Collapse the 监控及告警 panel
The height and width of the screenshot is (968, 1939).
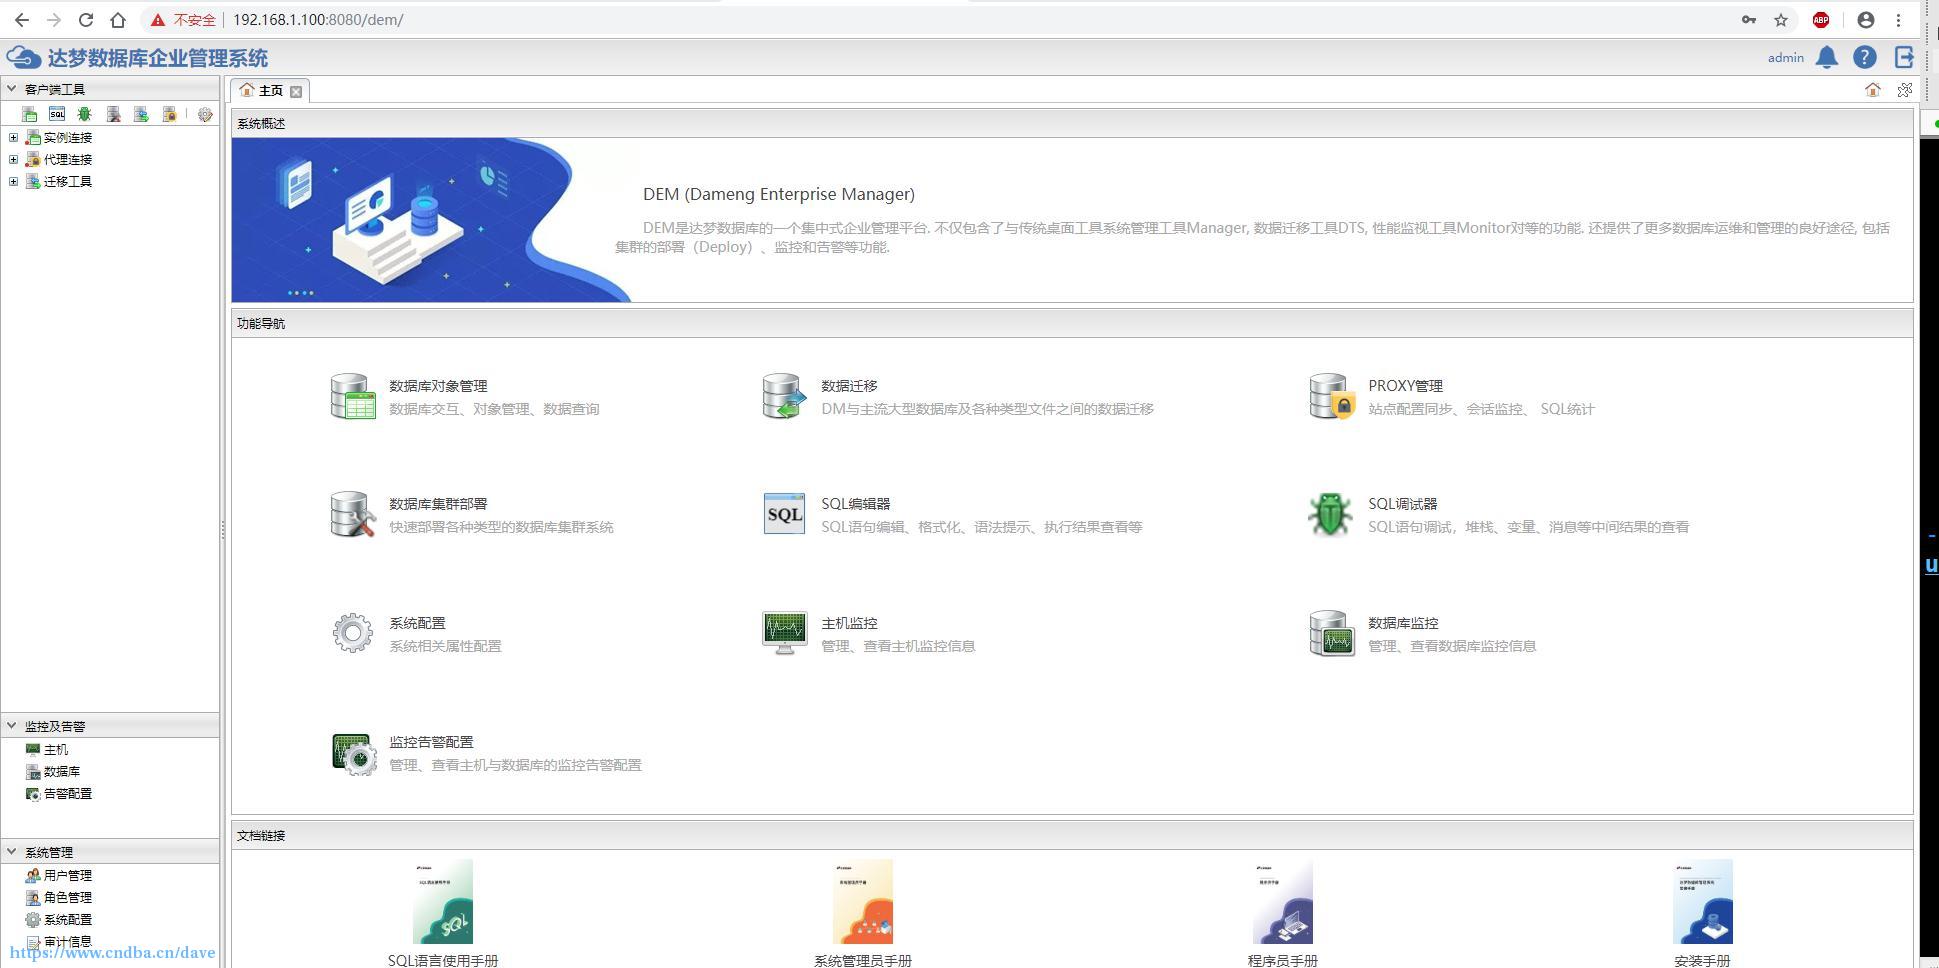[x=12, y=726]
